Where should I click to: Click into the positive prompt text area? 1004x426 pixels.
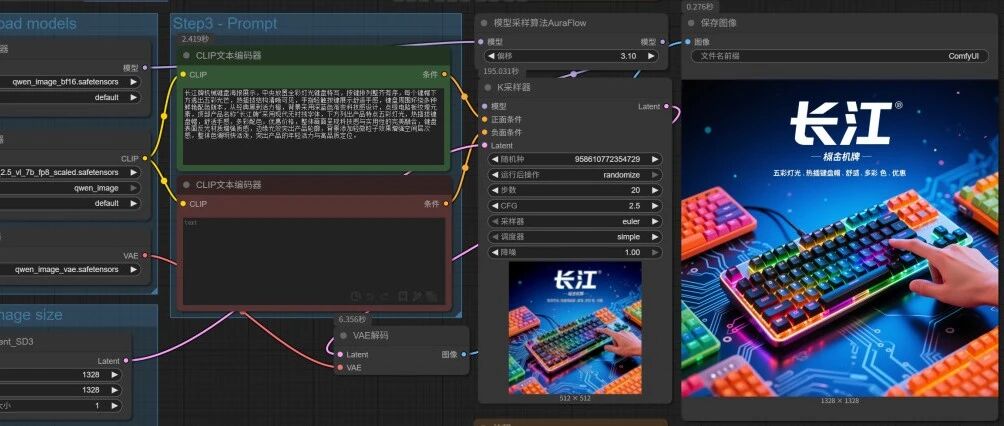pos(314,126)
